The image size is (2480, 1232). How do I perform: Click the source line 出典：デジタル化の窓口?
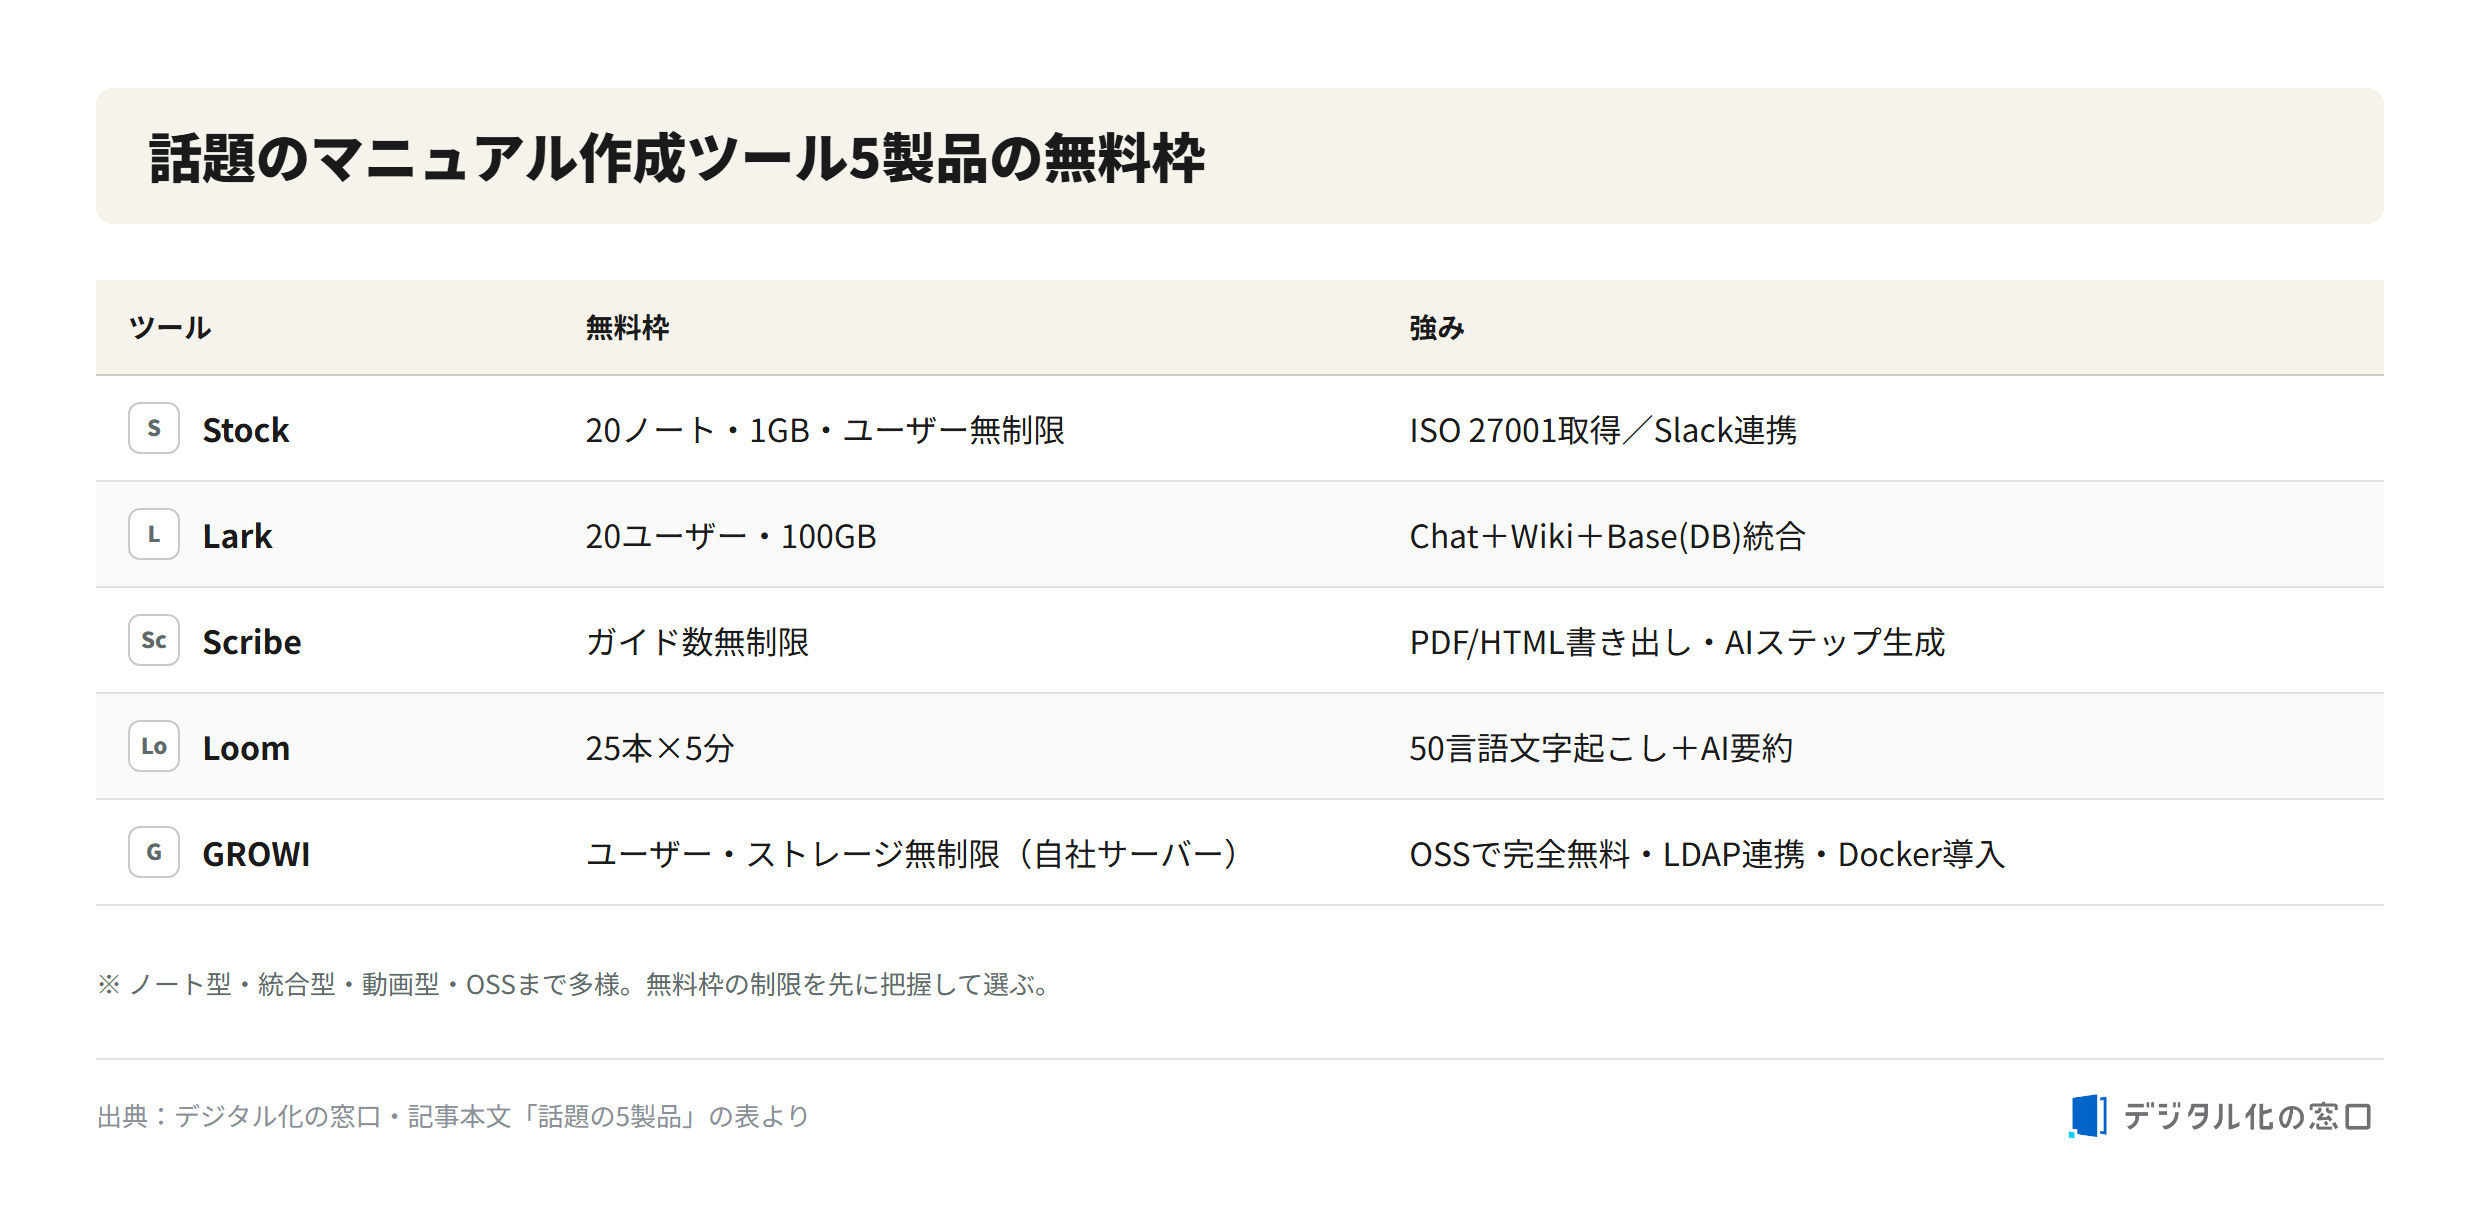tap(452, 1116)
